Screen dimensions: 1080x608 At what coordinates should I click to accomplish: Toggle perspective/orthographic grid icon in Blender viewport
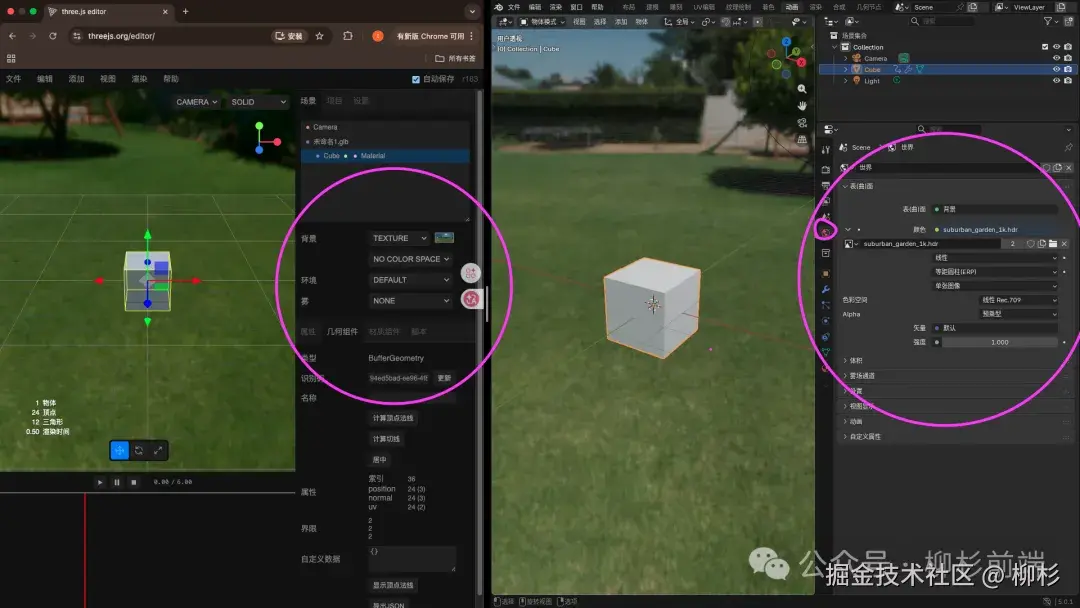point(802,139)
